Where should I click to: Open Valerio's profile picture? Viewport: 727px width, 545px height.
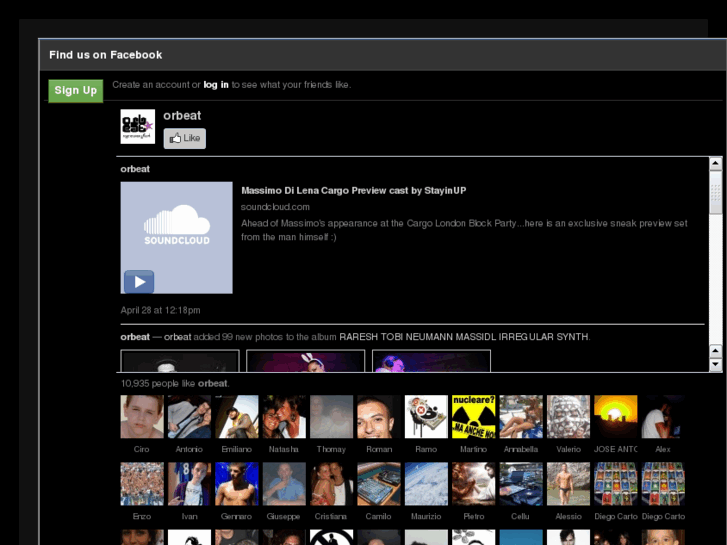pyautogui.click(x=568, y=417)
